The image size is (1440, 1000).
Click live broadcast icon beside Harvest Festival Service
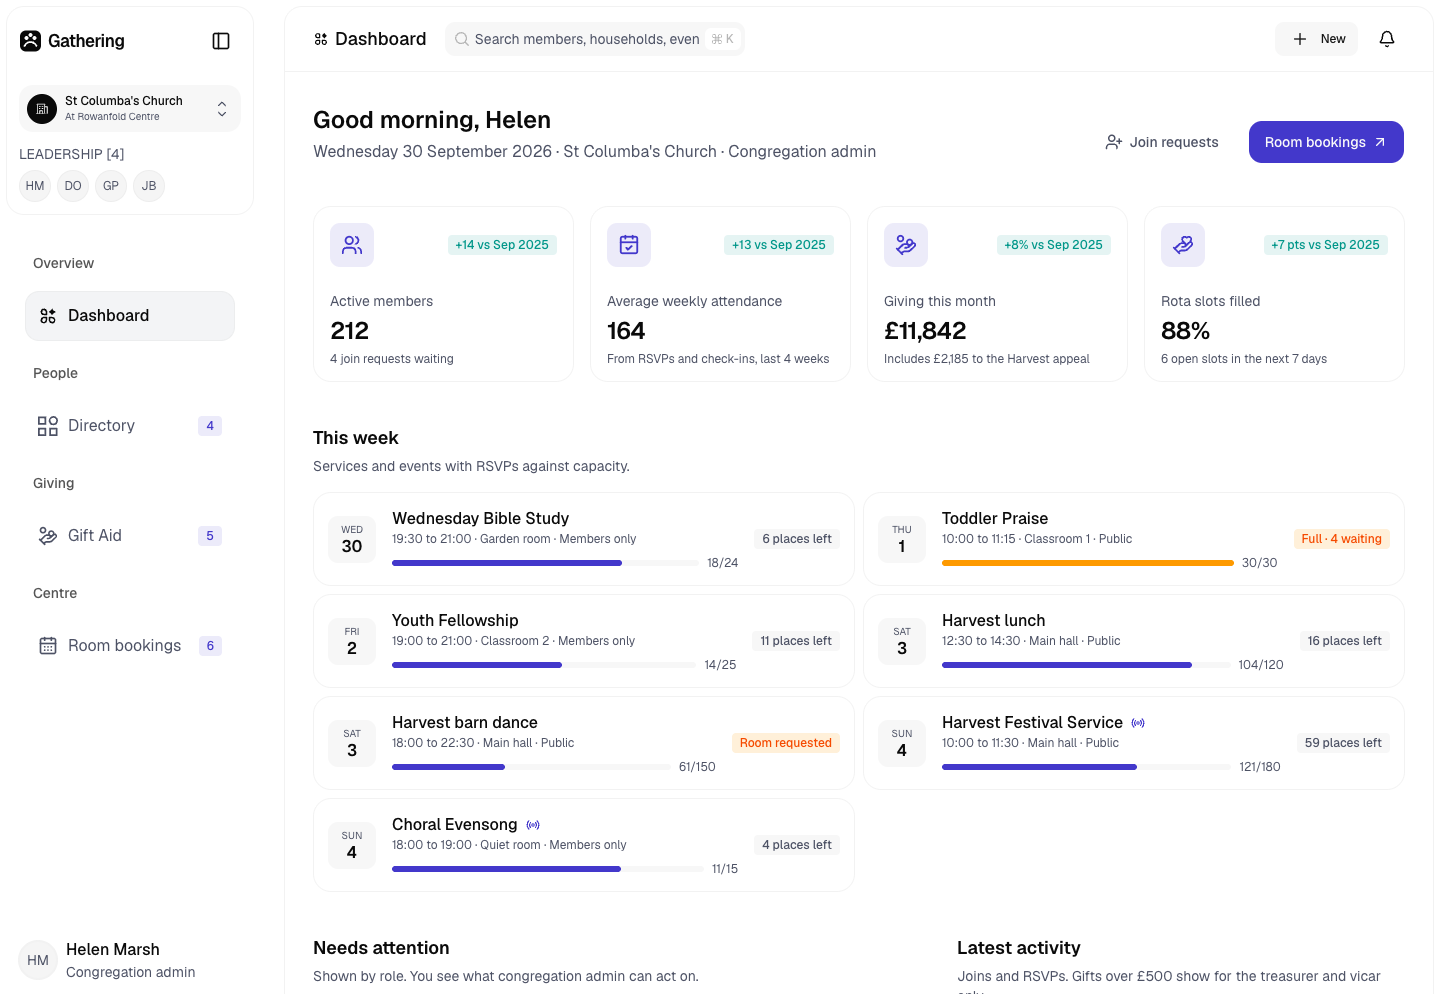point(1138,723)
